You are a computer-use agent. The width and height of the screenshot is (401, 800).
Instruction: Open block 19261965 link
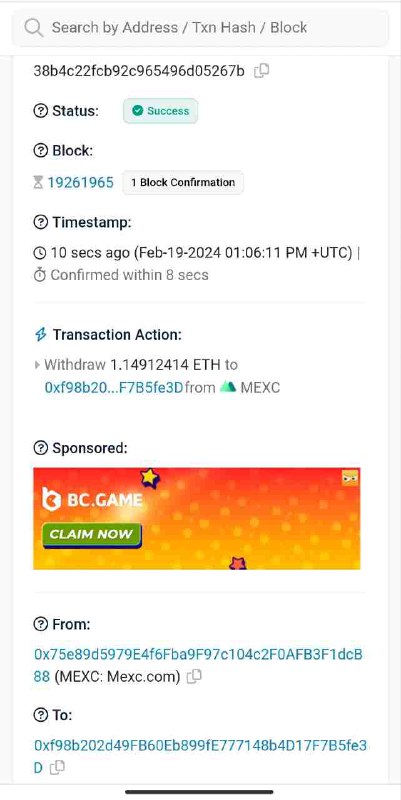[81, 183]
